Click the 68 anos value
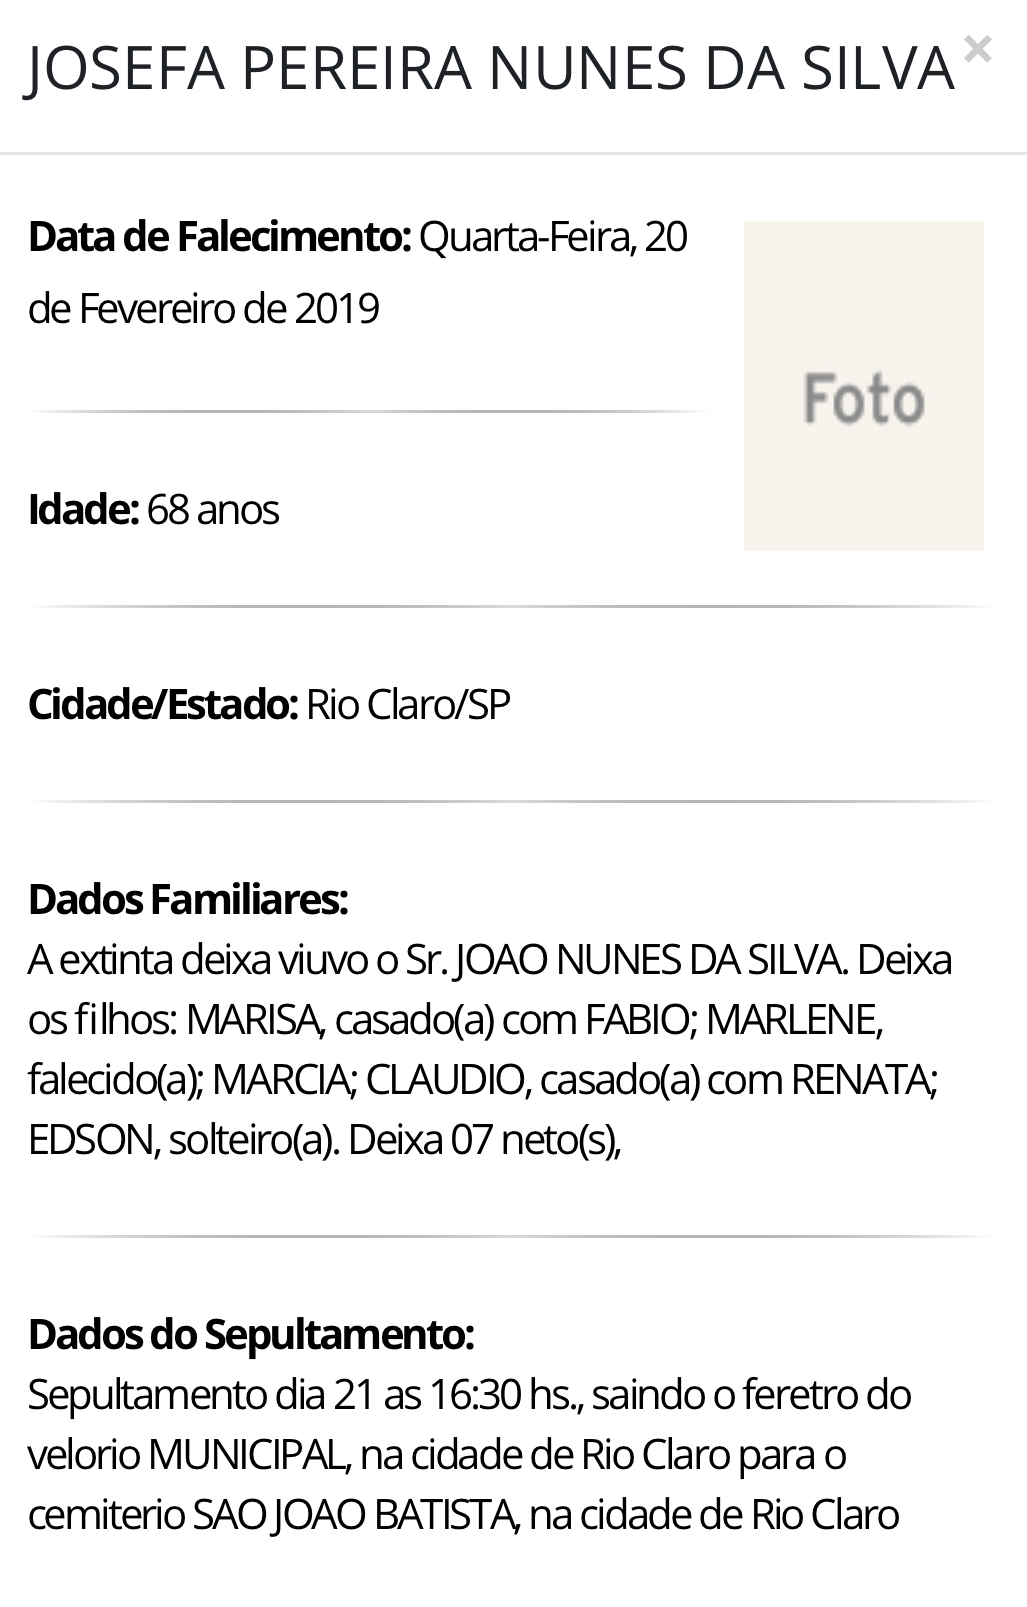Image resolution: width=1027 pixels, height=1607 pixels. 213,510
